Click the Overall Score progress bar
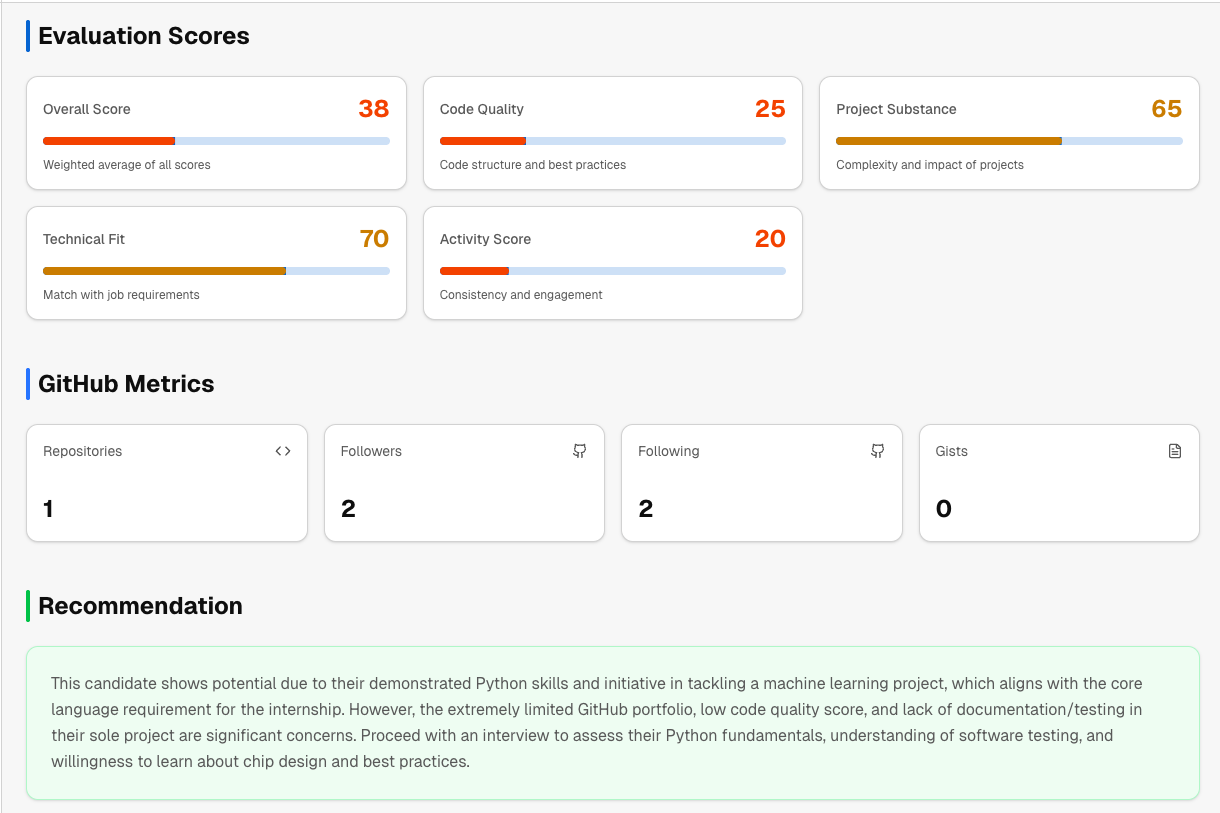Viewport: 1220px width, 813px height. 216,141
